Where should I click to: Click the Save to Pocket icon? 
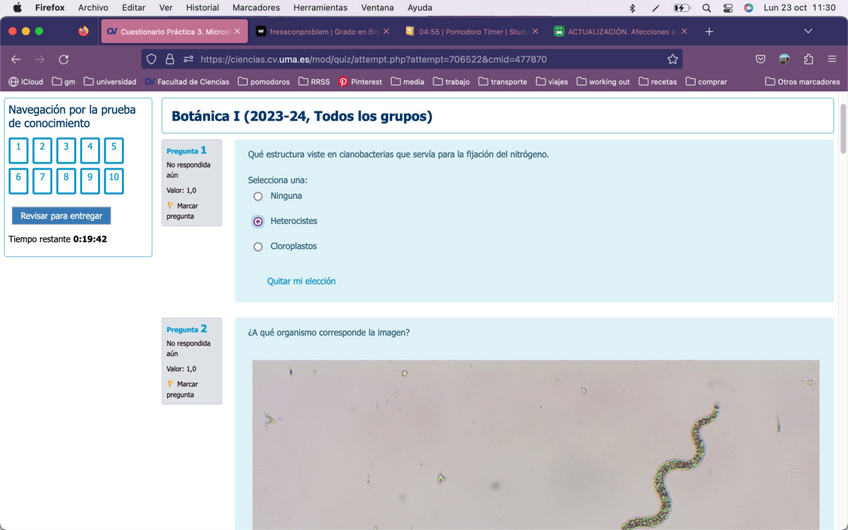(761, 59)
